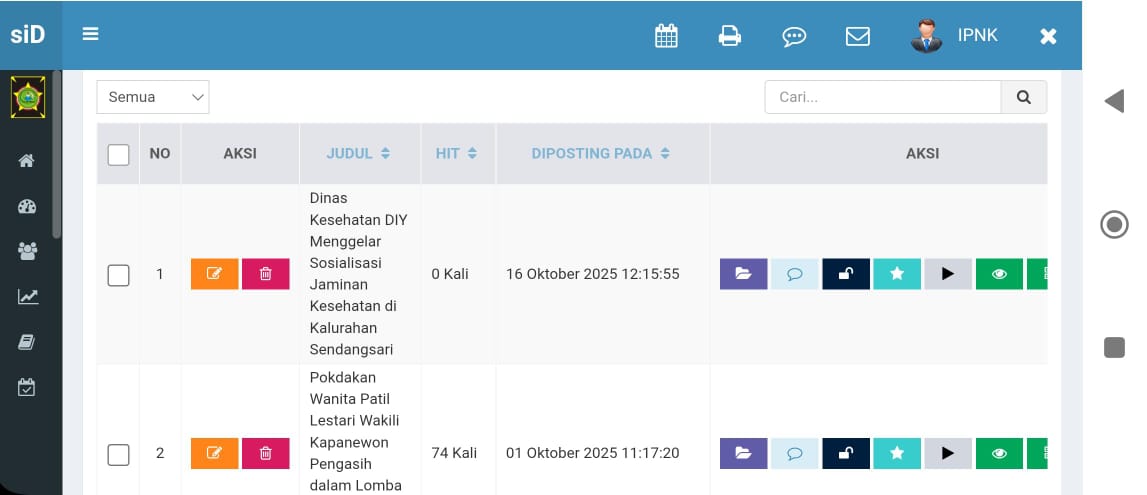Image resolution: width=1147 pixels, height=495 pixels.
Task: Open the Semua filter dropdown
Action: click(153, 97)
